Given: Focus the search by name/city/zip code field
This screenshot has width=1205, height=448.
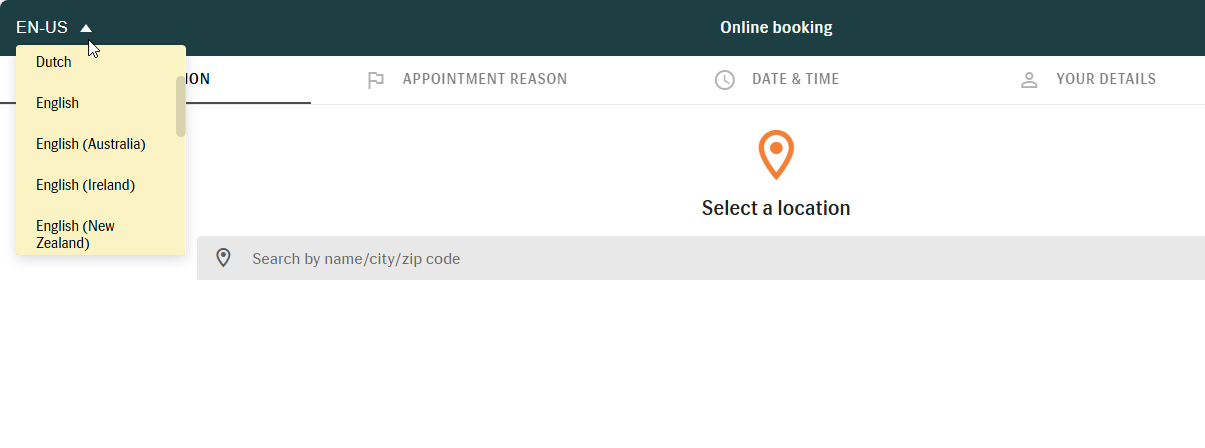Looking at the screenshot, I should click(x=700, y=258).
